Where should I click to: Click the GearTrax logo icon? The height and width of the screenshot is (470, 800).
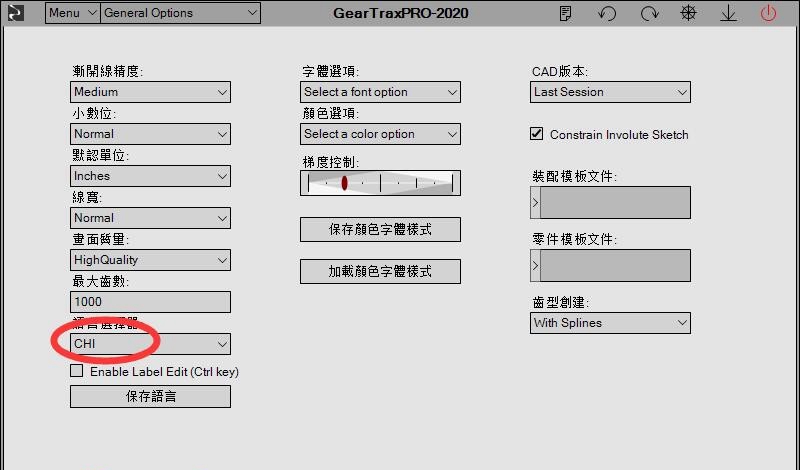15,13
